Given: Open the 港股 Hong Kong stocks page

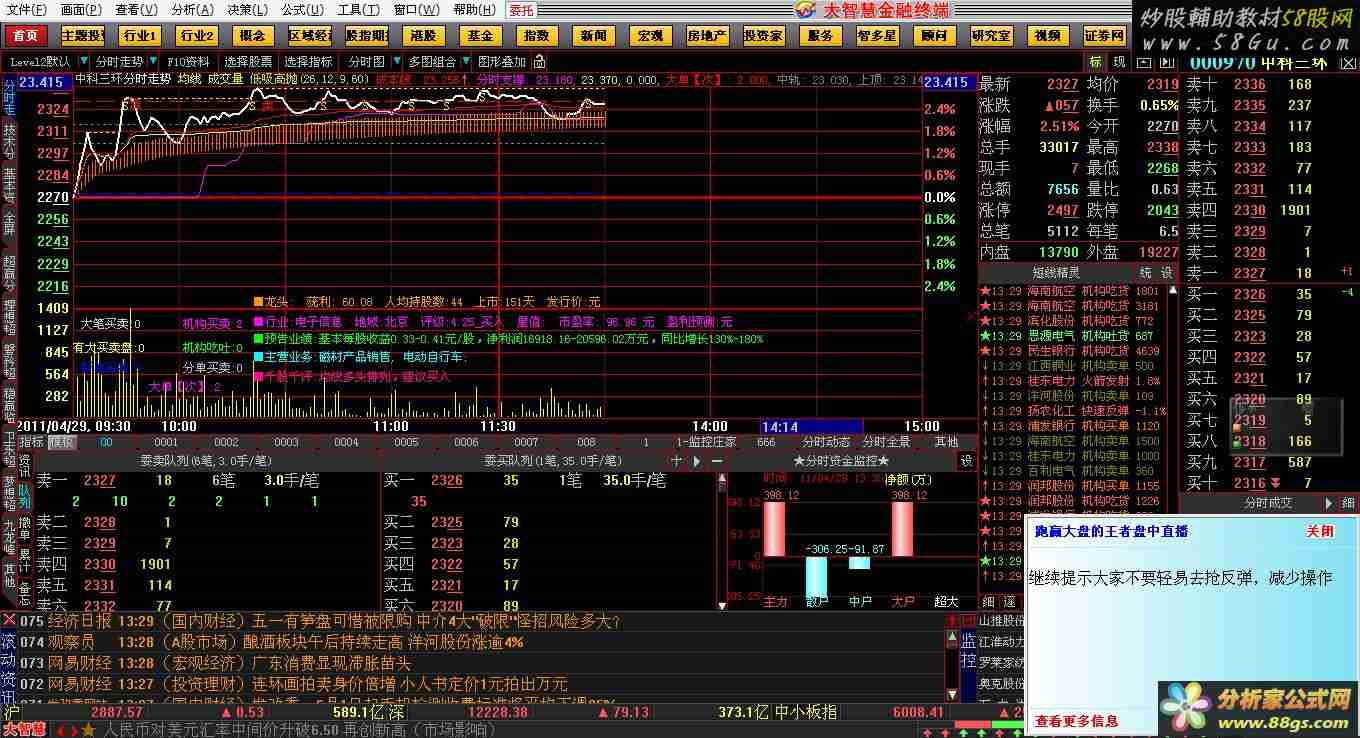Looking at the screenshot, I should [423, 36].
